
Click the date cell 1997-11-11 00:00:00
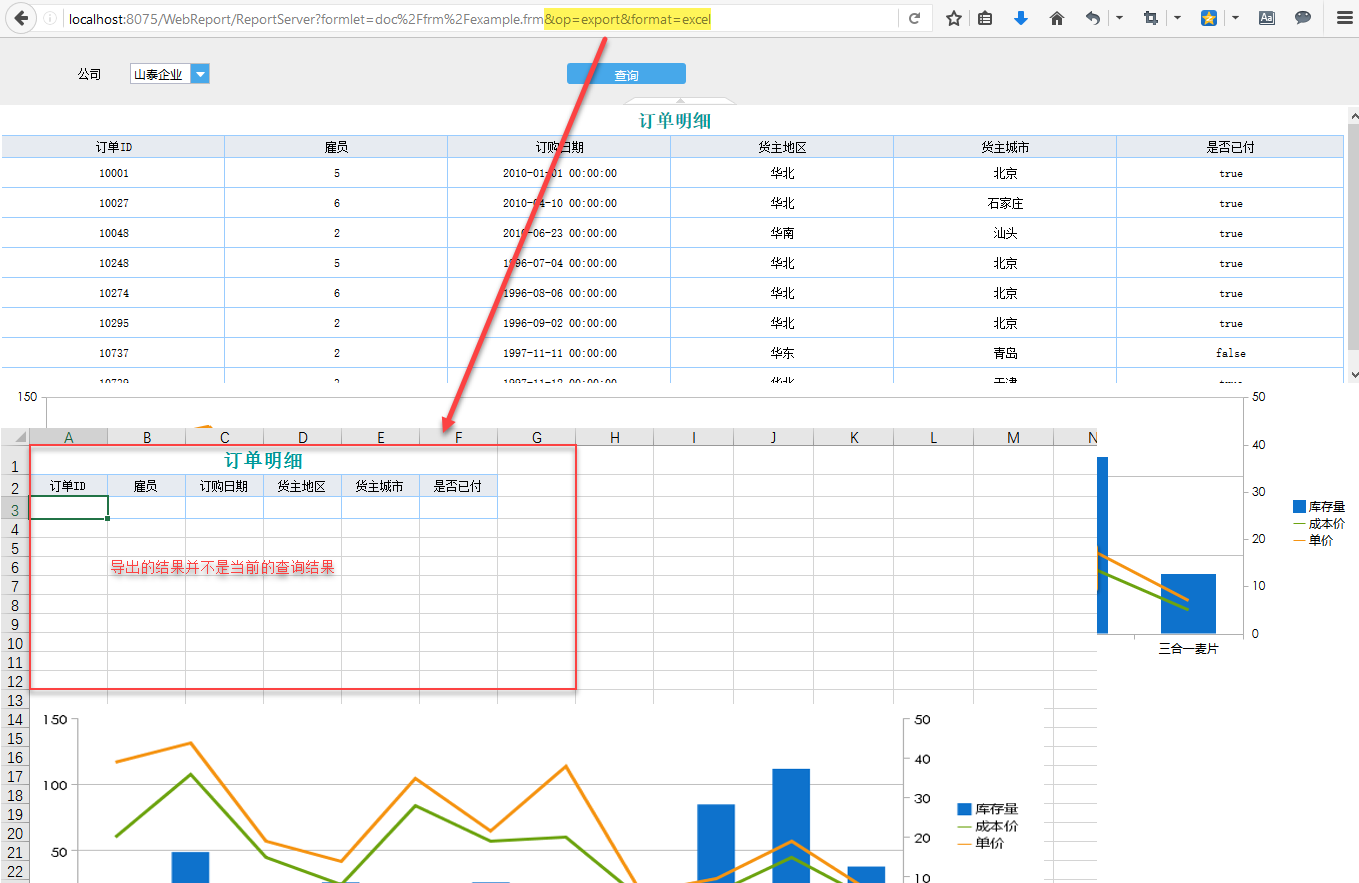[559, 353]
